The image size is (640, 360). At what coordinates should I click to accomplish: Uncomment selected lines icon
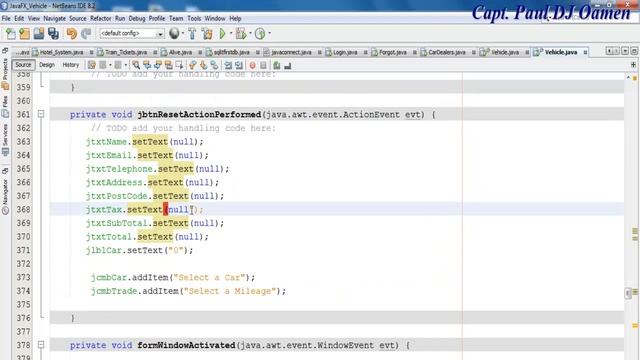coord(288,65)
